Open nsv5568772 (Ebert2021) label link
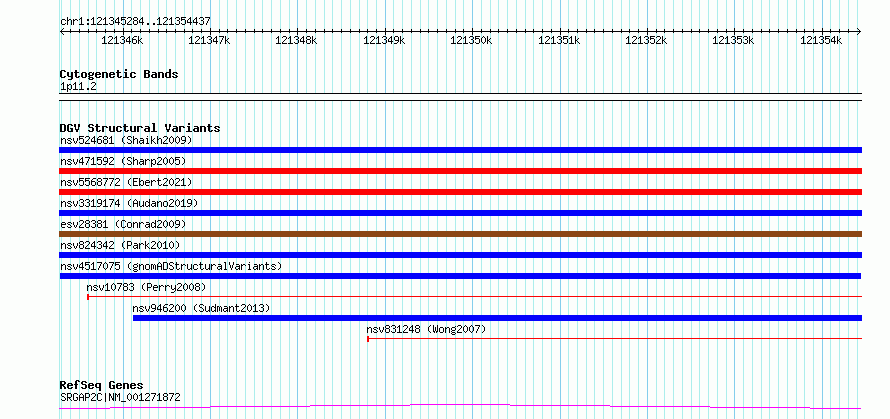Screen dimensions: 890x419 126,182
